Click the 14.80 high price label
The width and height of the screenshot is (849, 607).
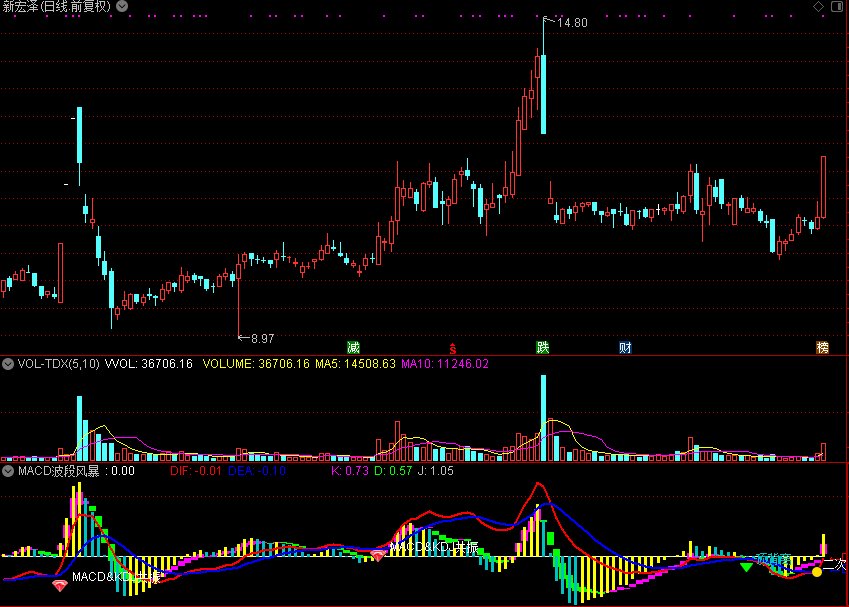[572, 23]
